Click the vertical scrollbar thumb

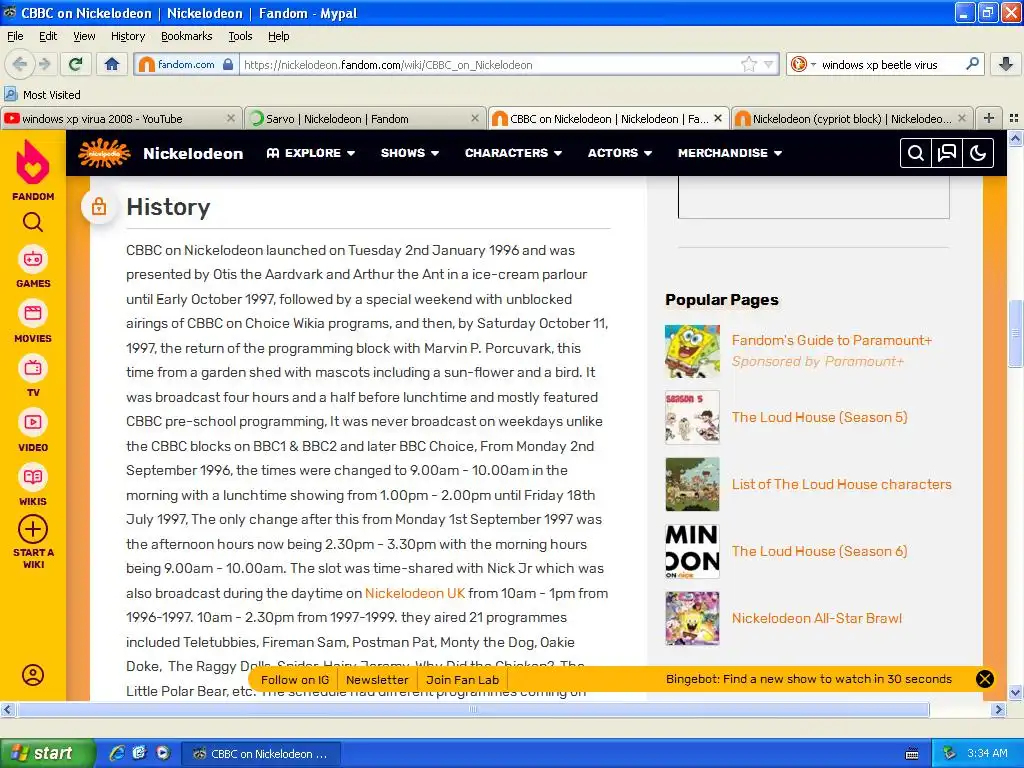(1016, 333)
